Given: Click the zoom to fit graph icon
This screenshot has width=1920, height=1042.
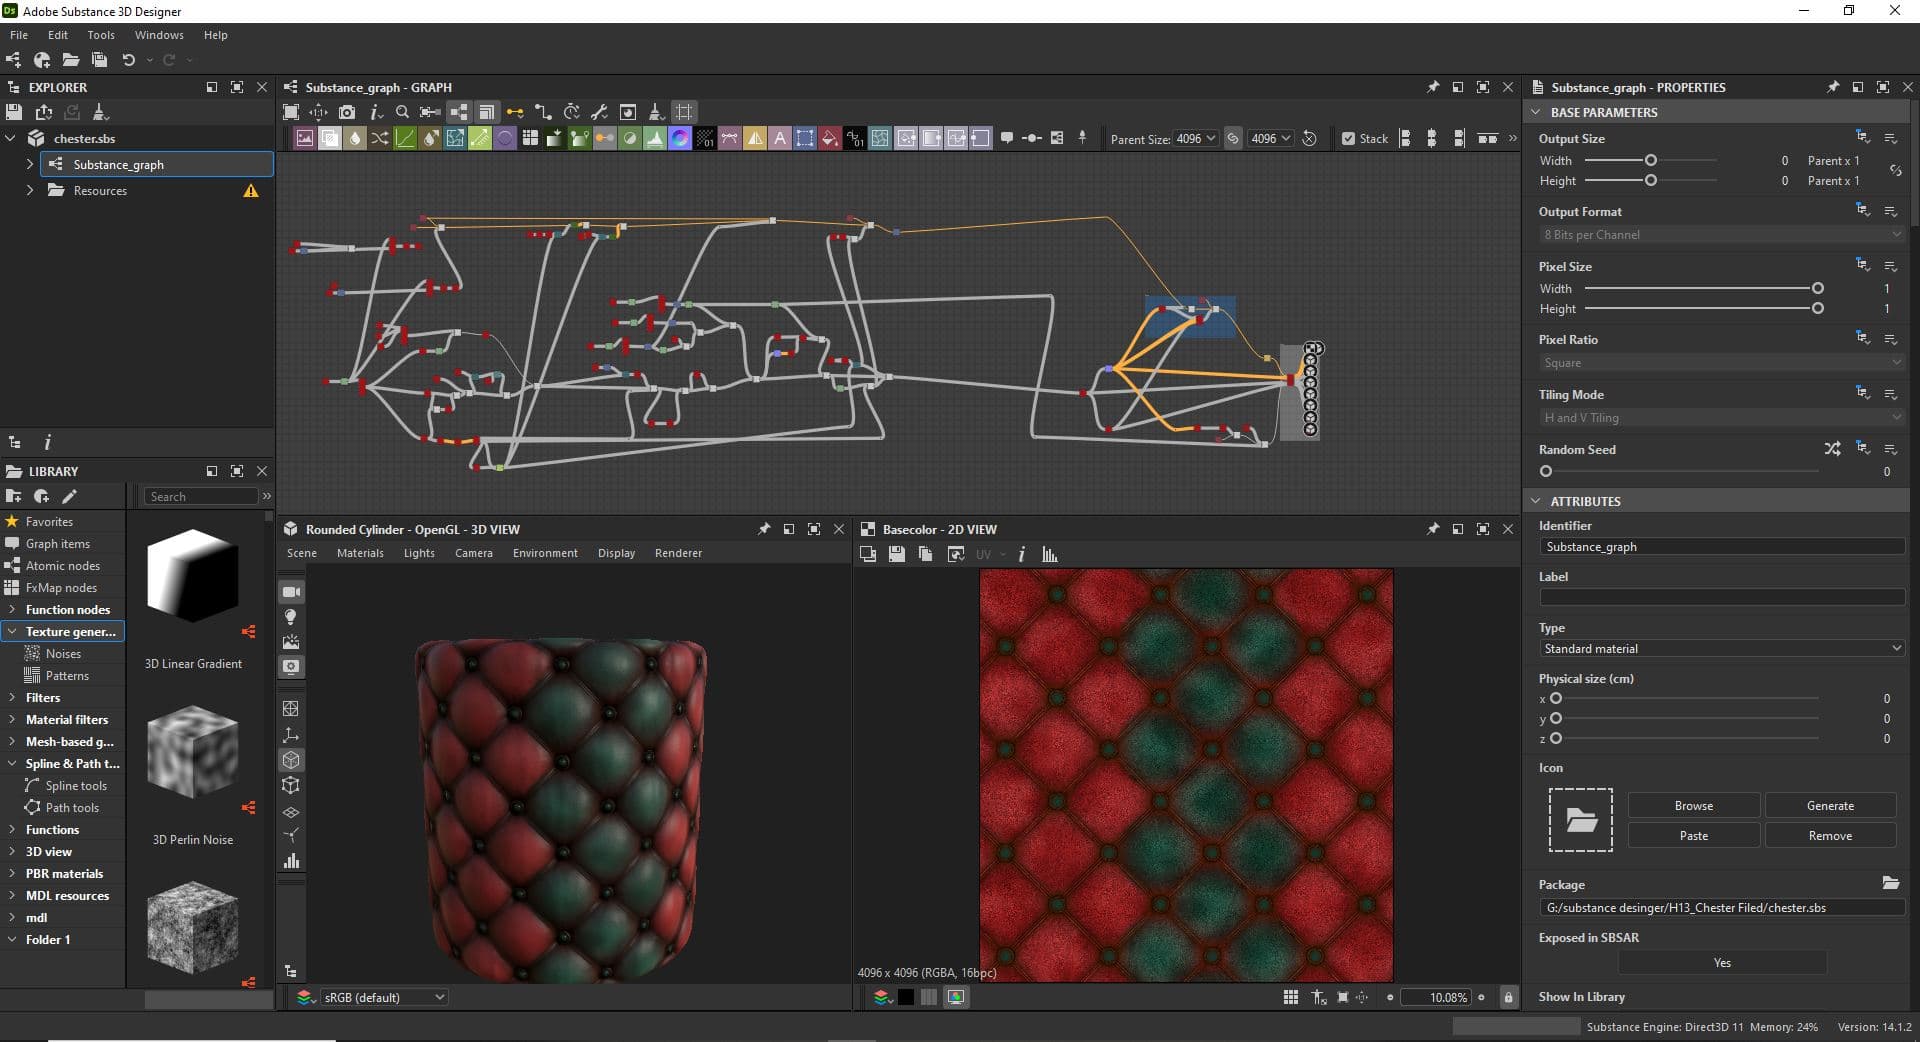Looking at the screenshot, I should 291,112.
